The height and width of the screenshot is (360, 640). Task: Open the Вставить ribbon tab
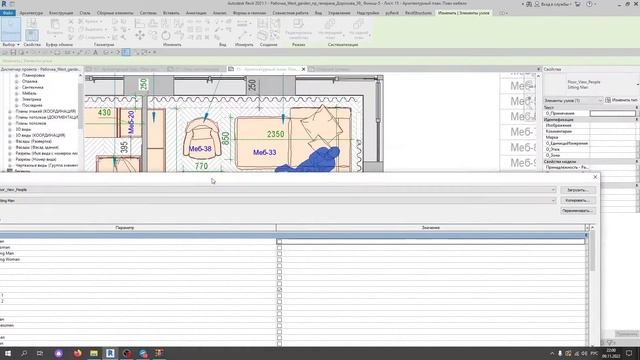pos(171,13)
